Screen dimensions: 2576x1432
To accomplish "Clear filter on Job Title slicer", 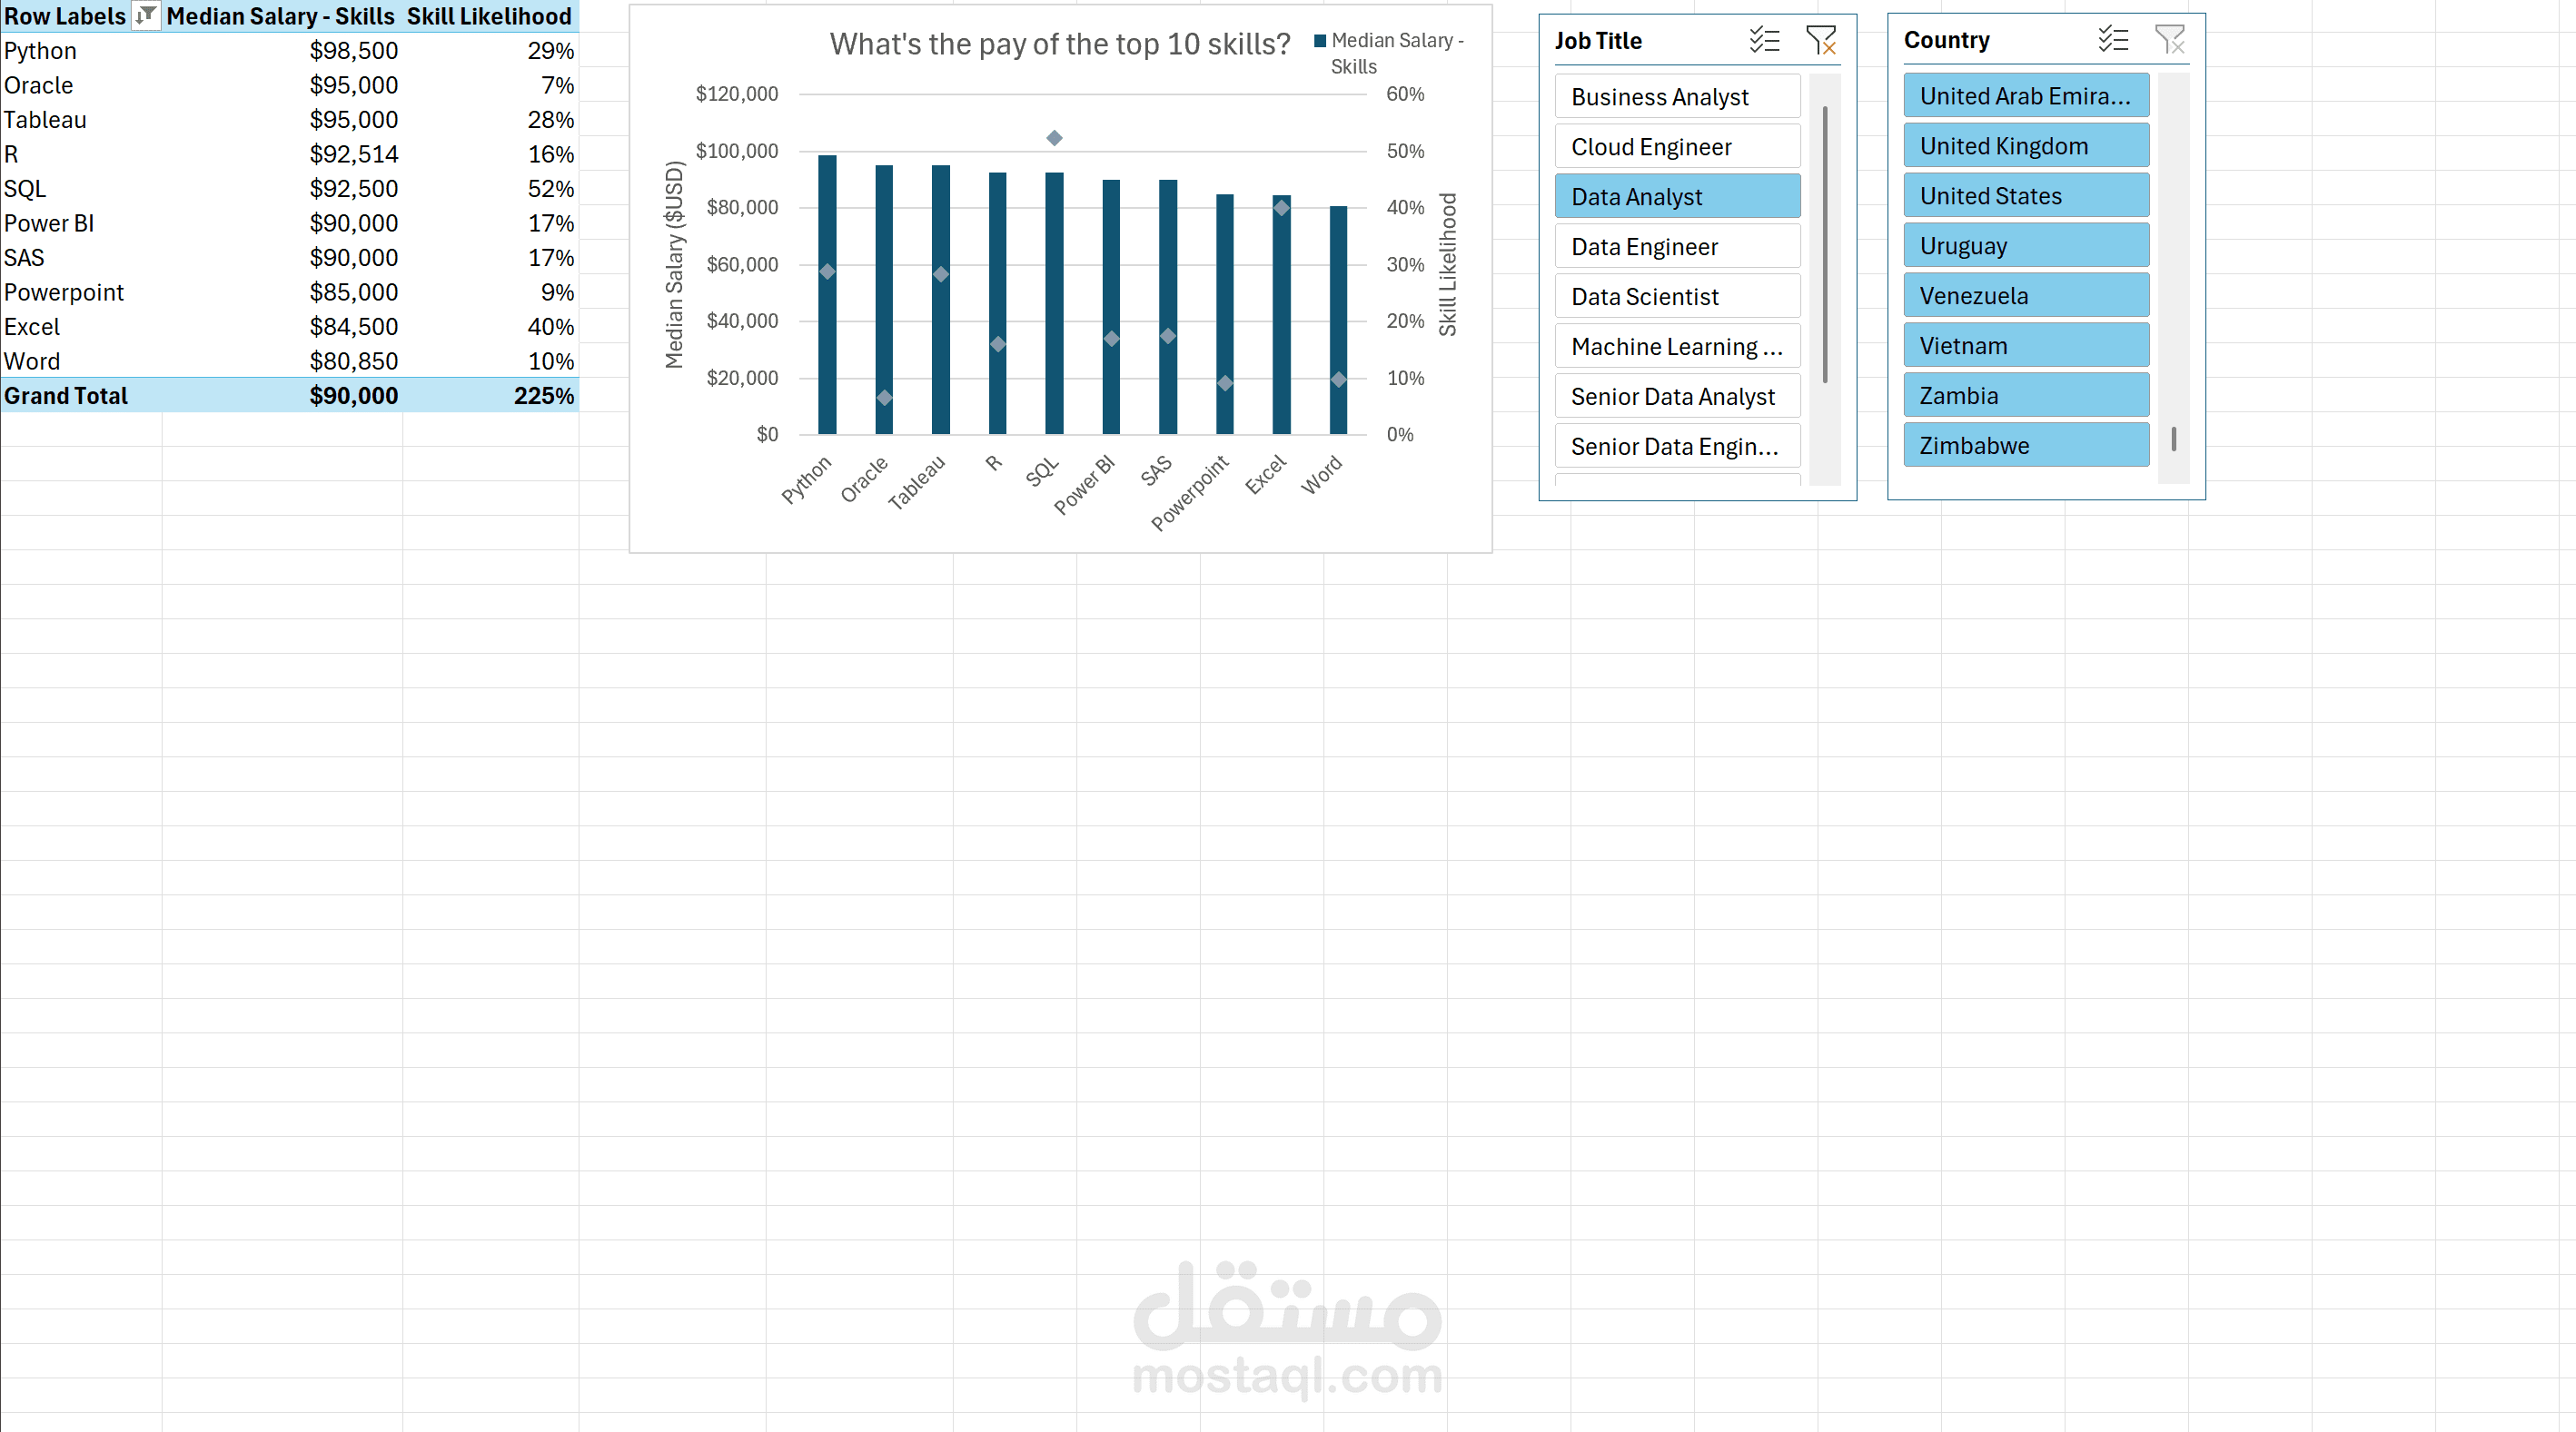I will pyautogui.click(x=1820, y=40).
